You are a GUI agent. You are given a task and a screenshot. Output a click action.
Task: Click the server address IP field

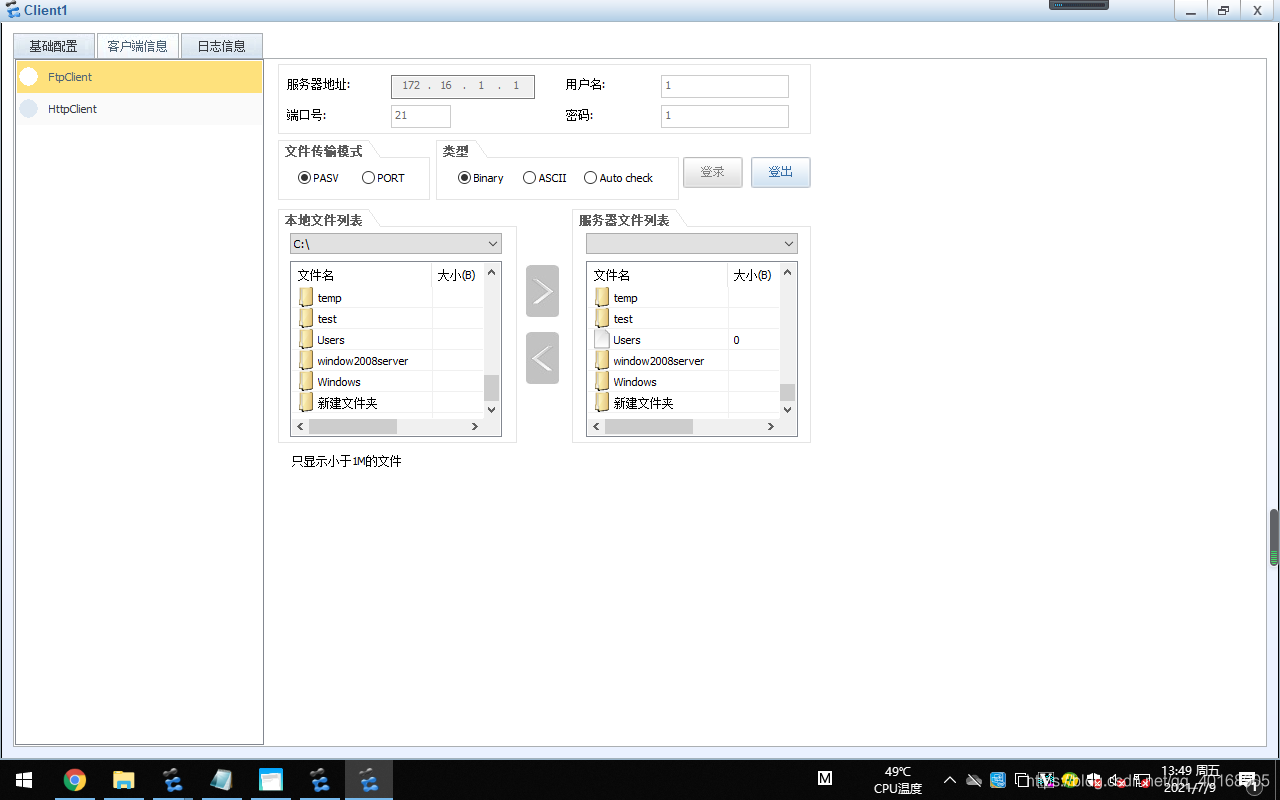point(463,86)
